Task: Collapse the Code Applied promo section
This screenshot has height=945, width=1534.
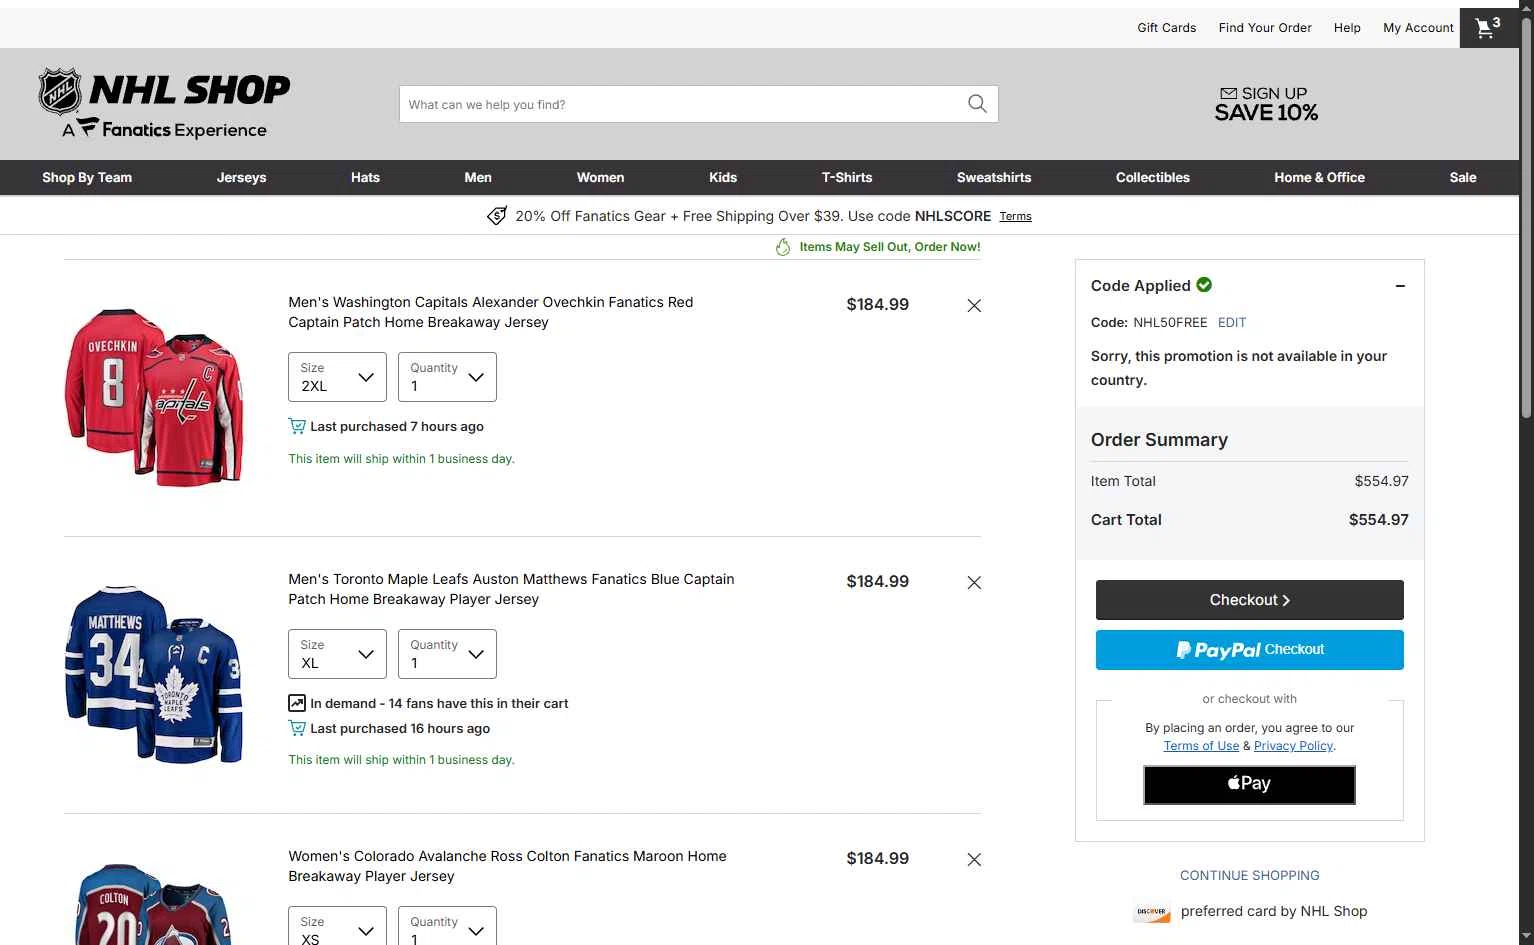Action: (1400, 286)
